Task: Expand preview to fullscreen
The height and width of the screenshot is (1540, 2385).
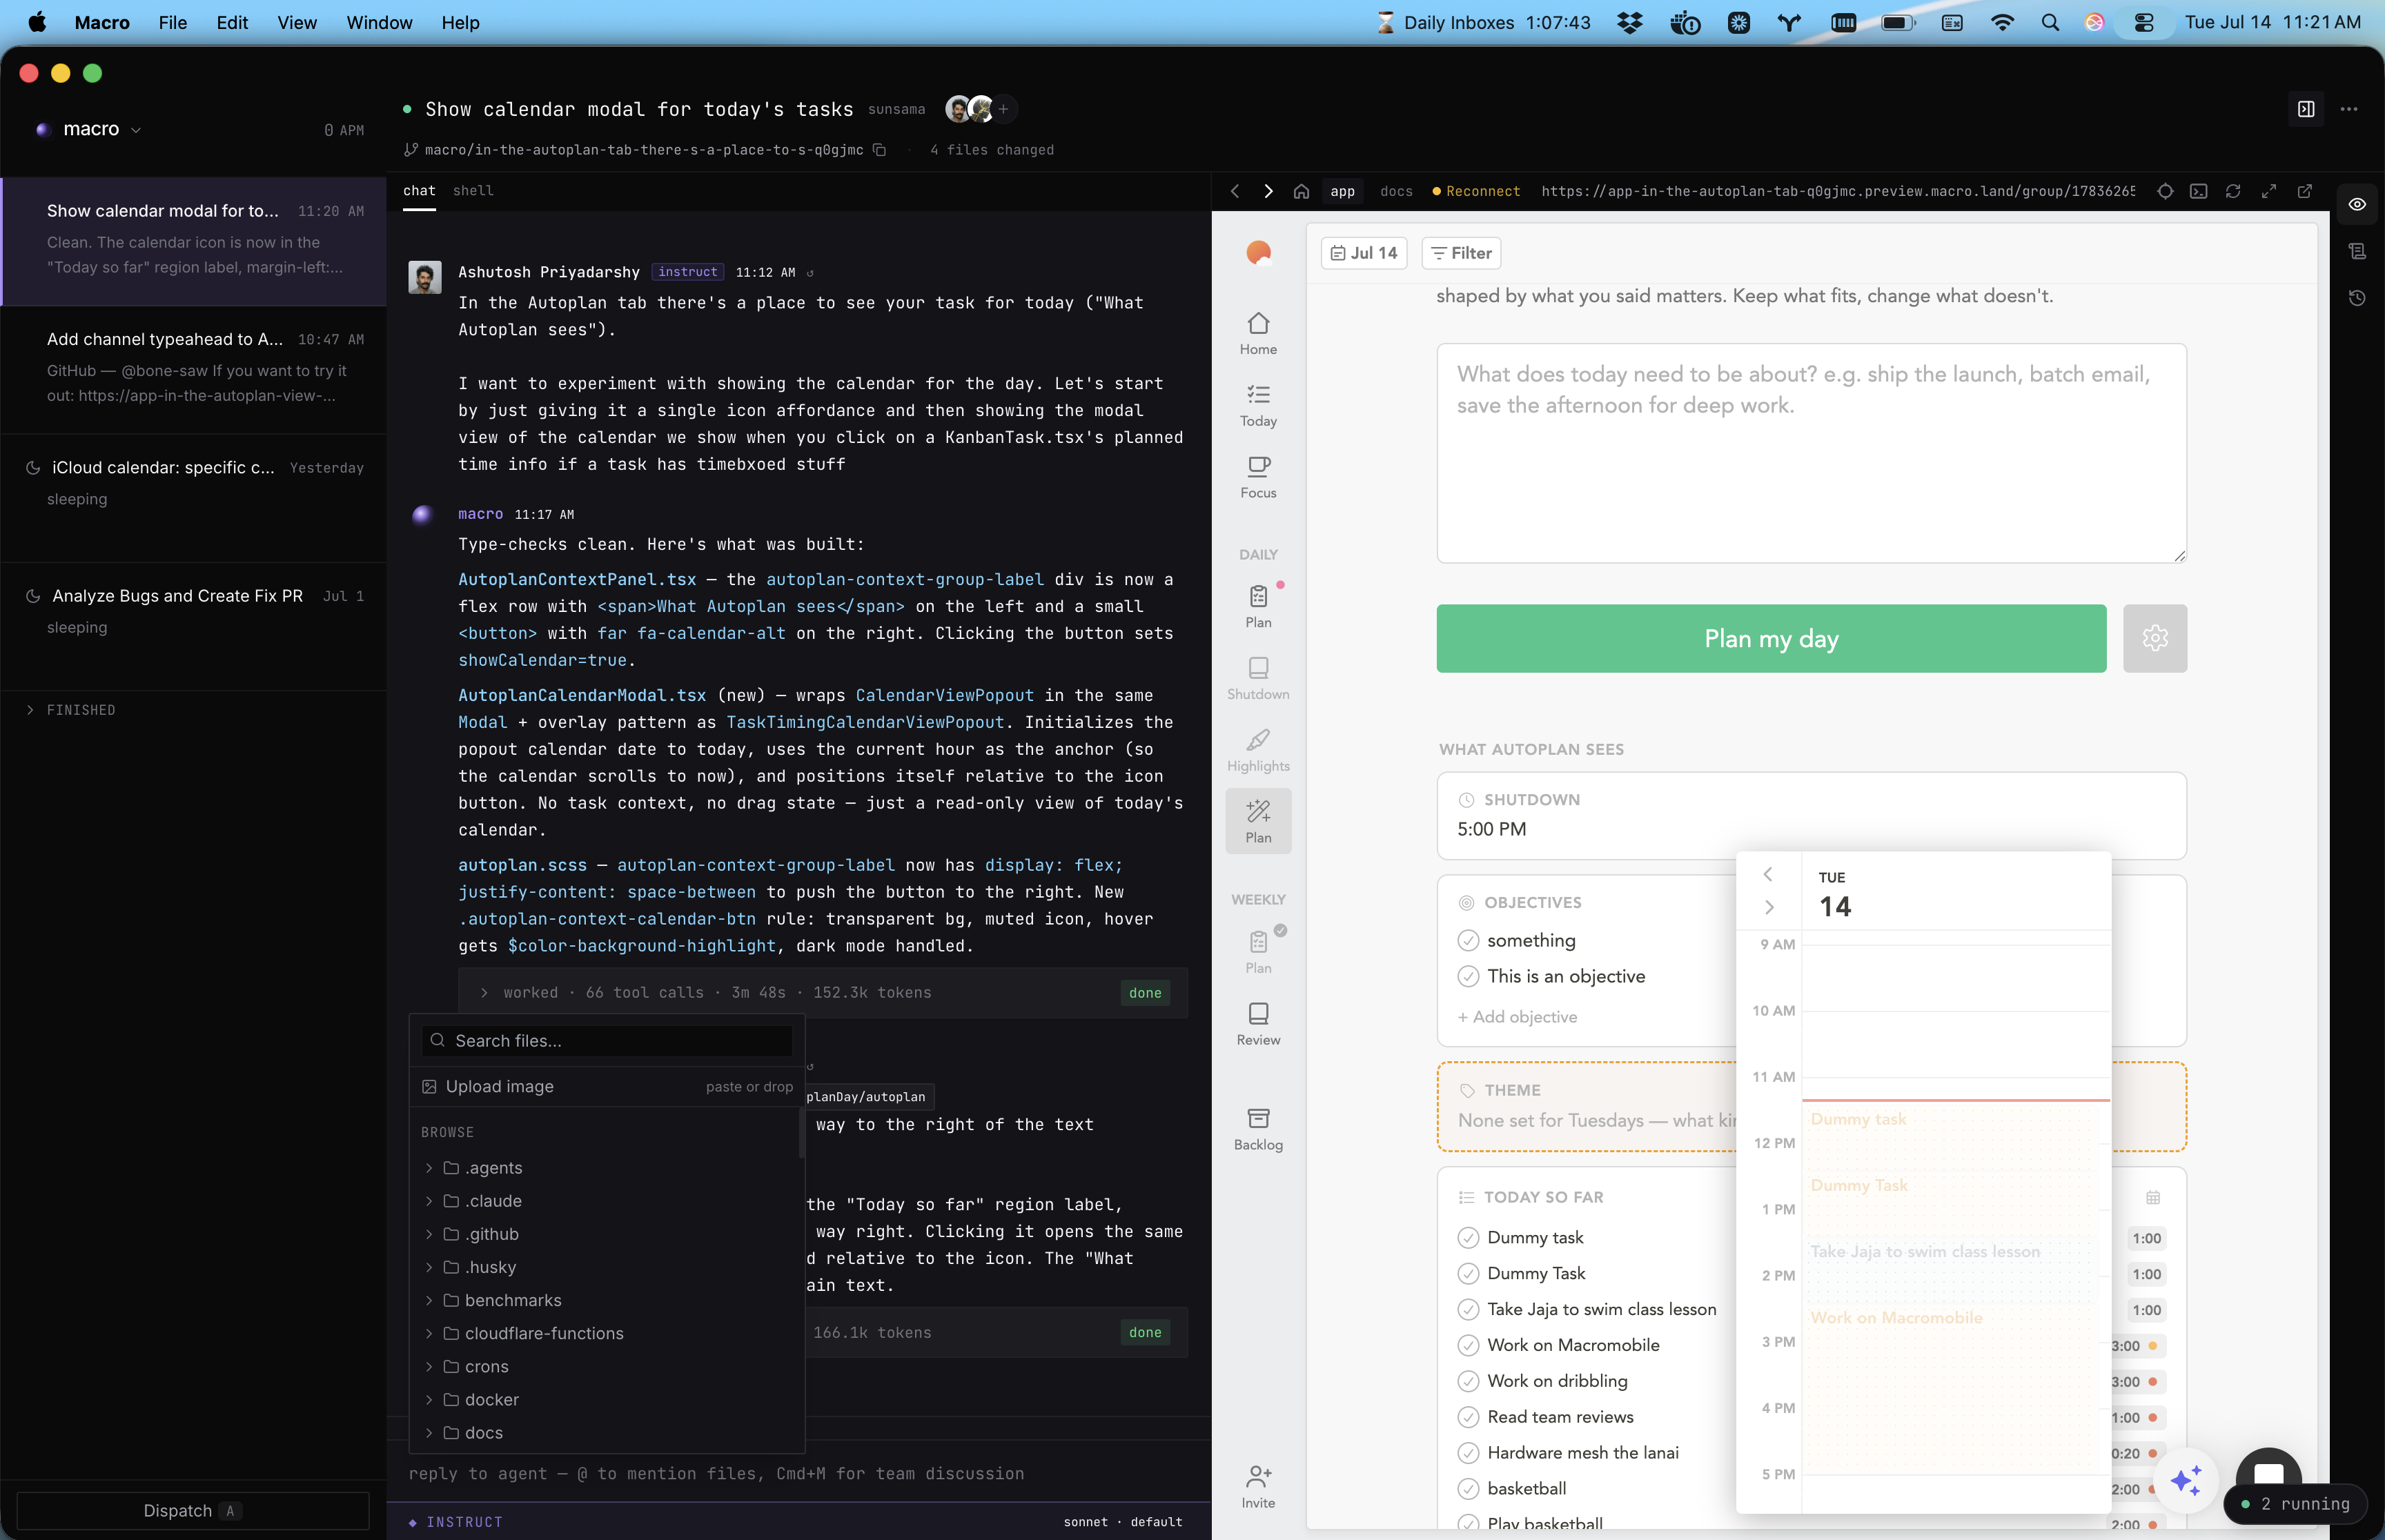Action: pos(2269,191)
